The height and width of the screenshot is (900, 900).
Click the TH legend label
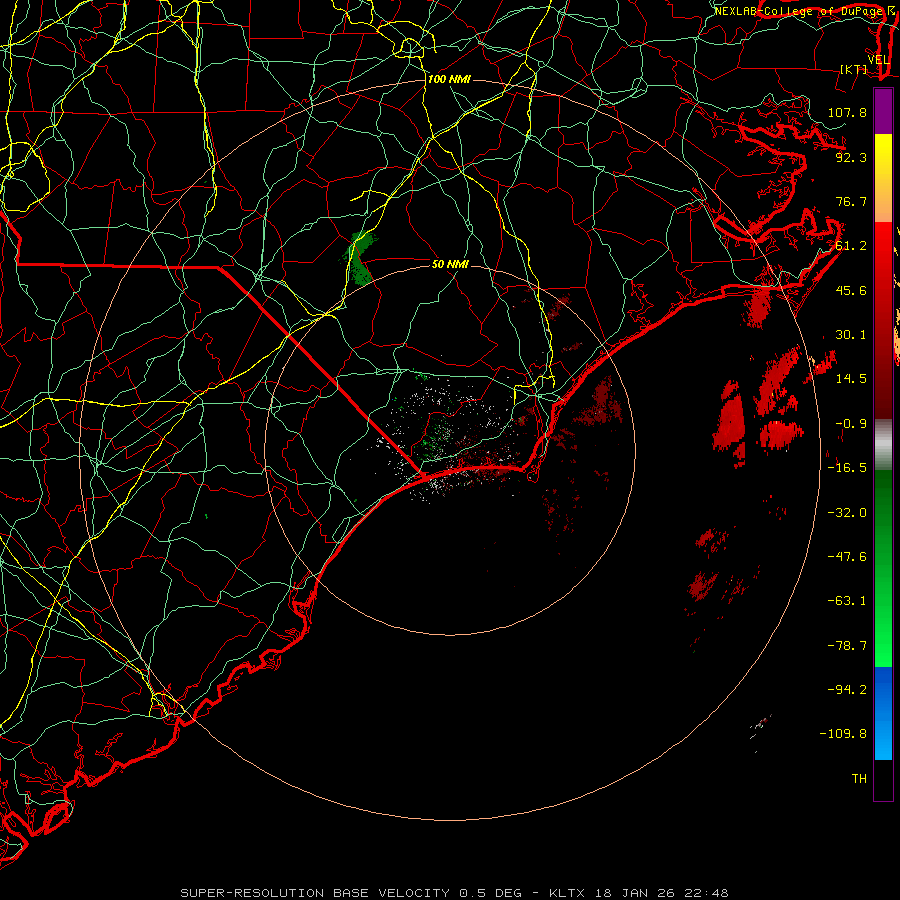pyautogui.click(x=859, y=778)
